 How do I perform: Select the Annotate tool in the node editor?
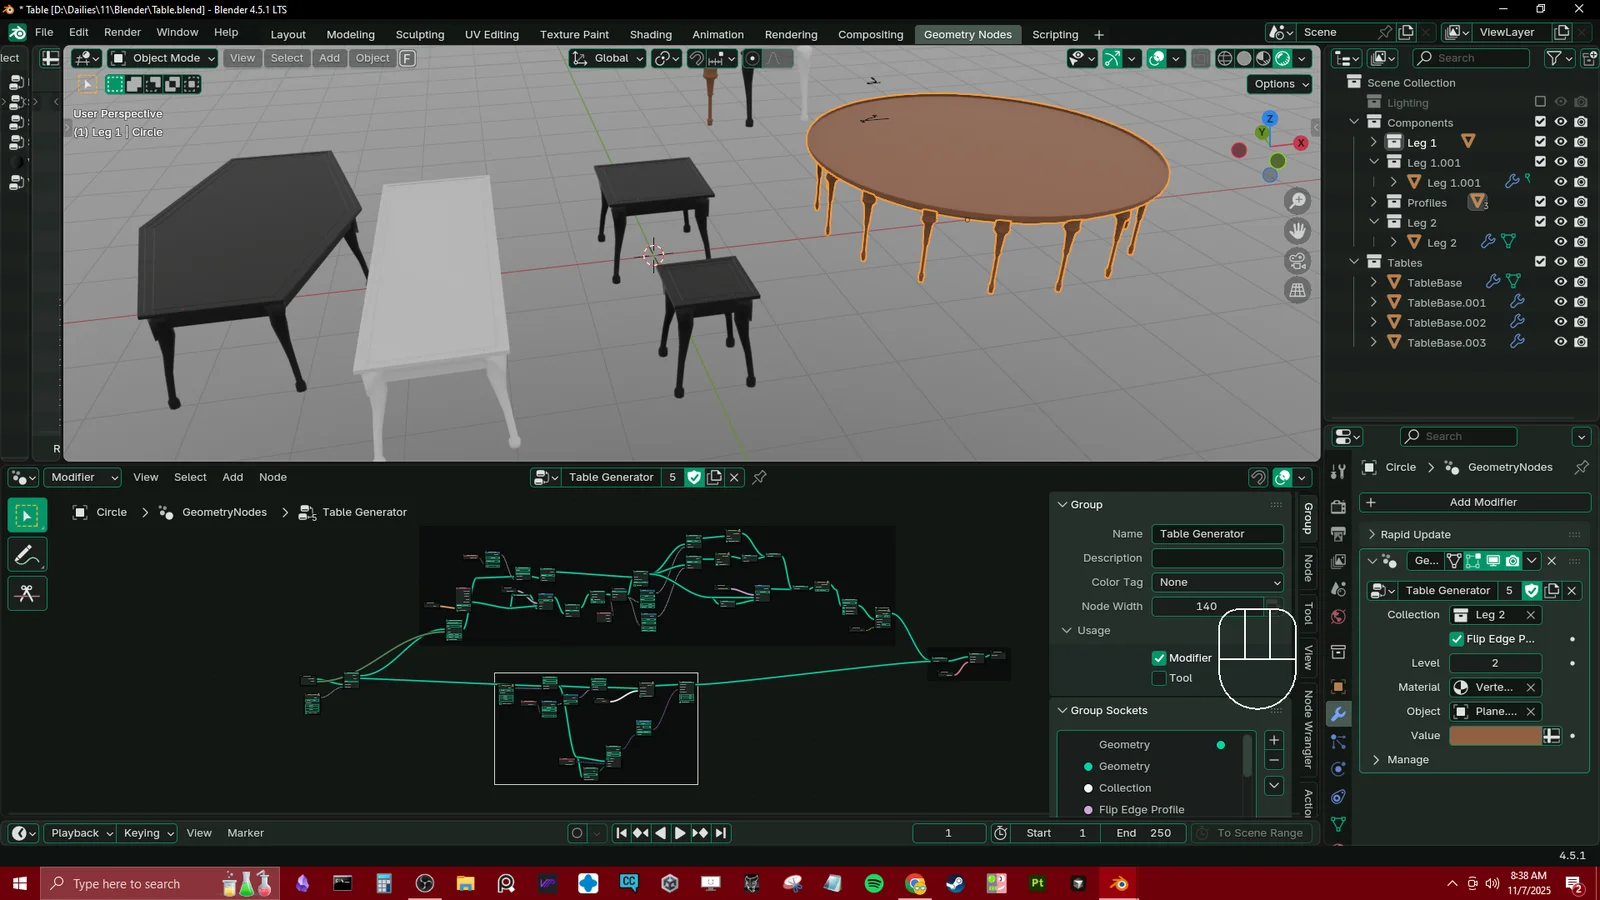27,554
